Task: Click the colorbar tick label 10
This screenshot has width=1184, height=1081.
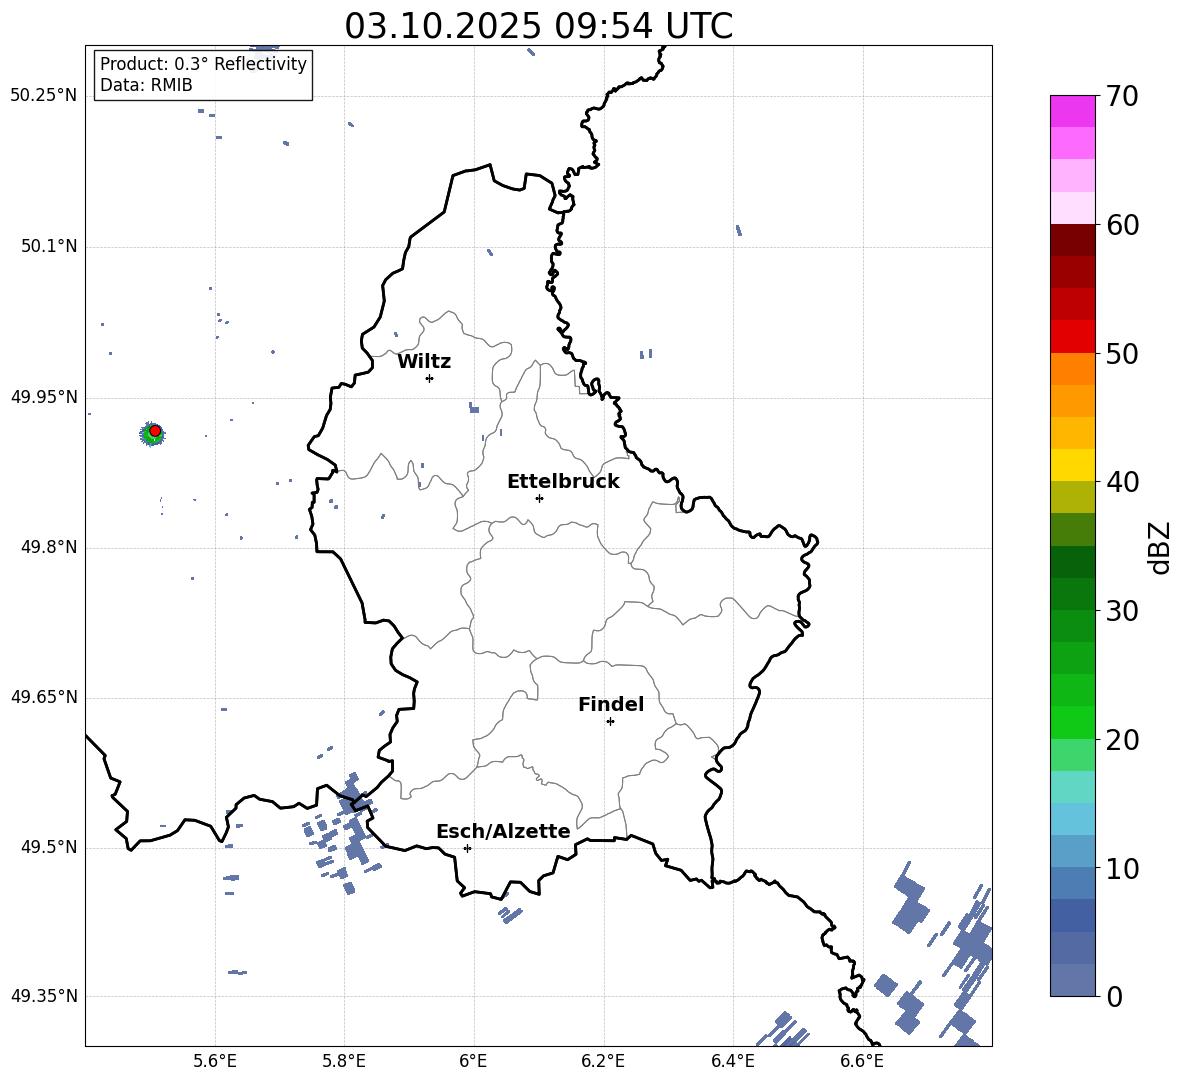Action: tap(1122, 868)
